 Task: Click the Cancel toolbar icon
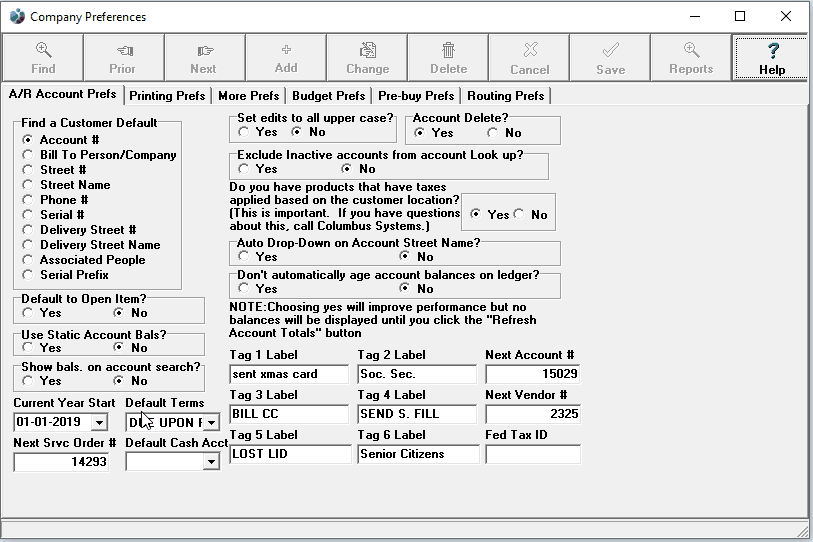point(529,58)
